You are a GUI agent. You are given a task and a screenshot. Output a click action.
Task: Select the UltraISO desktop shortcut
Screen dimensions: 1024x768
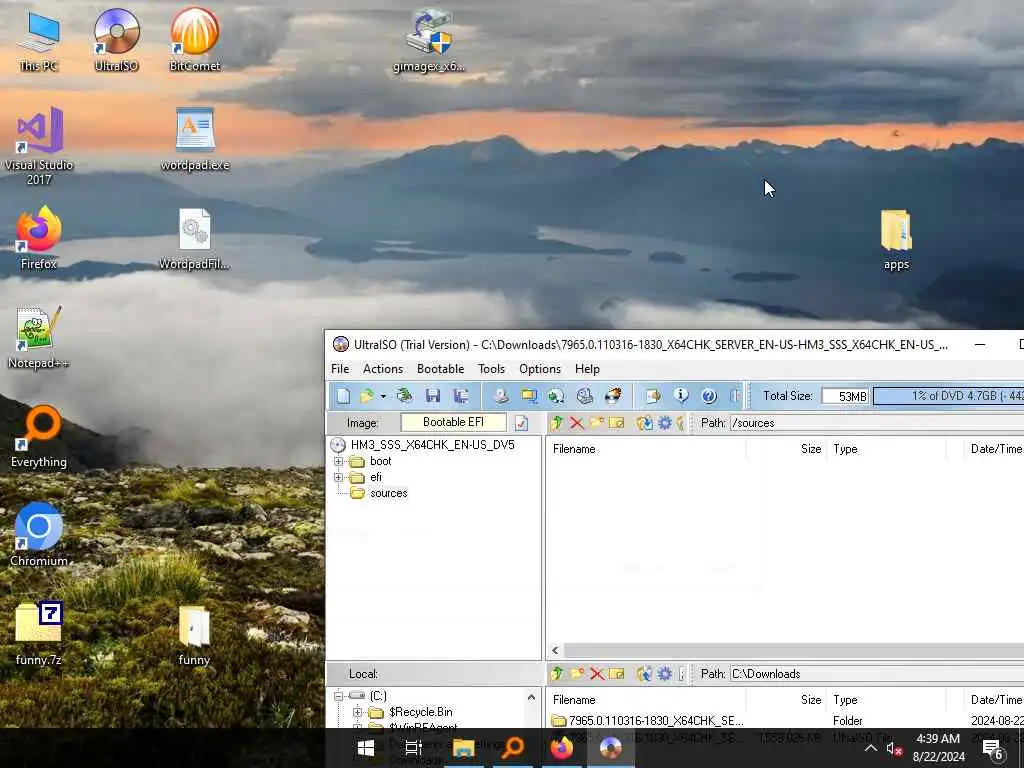click(116, 40)
